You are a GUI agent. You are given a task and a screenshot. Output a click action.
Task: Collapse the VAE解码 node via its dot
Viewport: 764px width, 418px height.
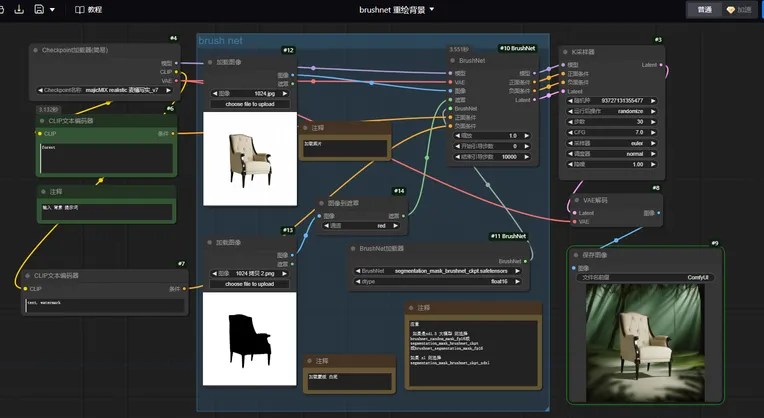(575, 199)
